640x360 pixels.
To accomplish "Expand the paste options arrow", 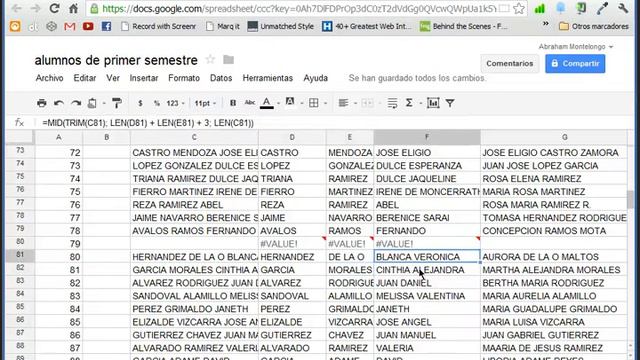I will pos(104,103).
